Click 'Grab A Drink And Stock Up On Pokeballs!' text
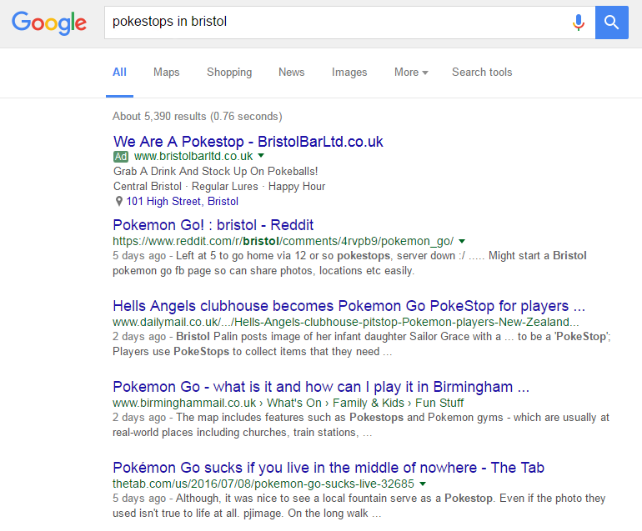Screen dimensions: 642x531 215,171
